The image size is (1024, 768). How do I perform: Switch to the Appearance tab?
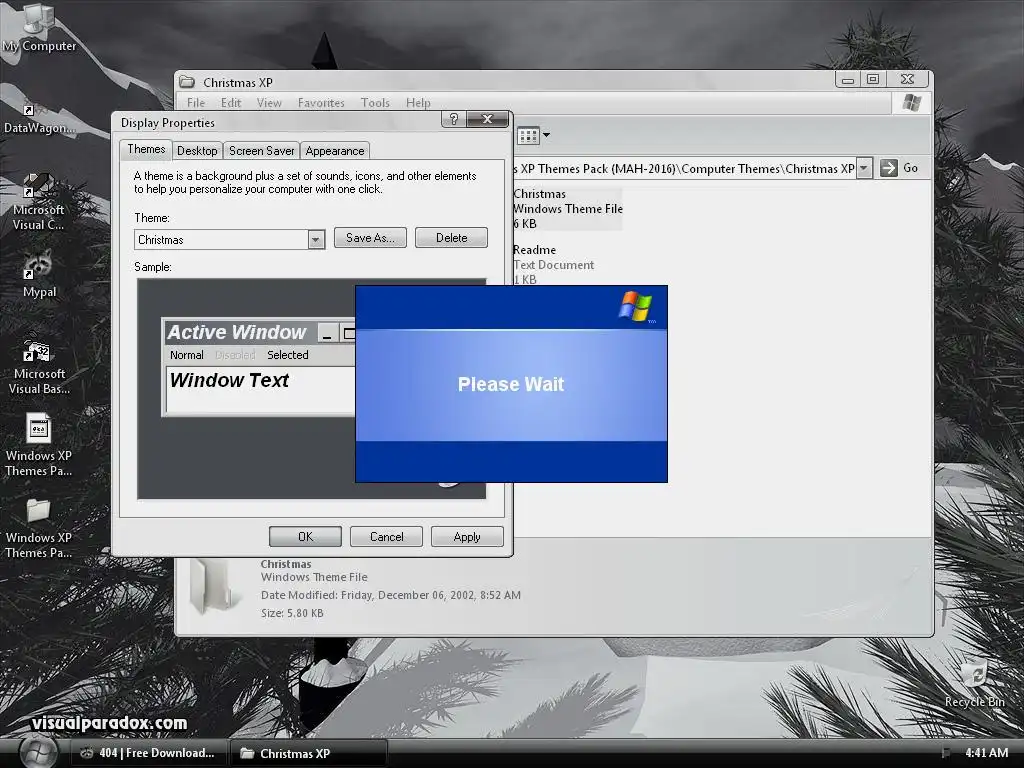(334, 151)
